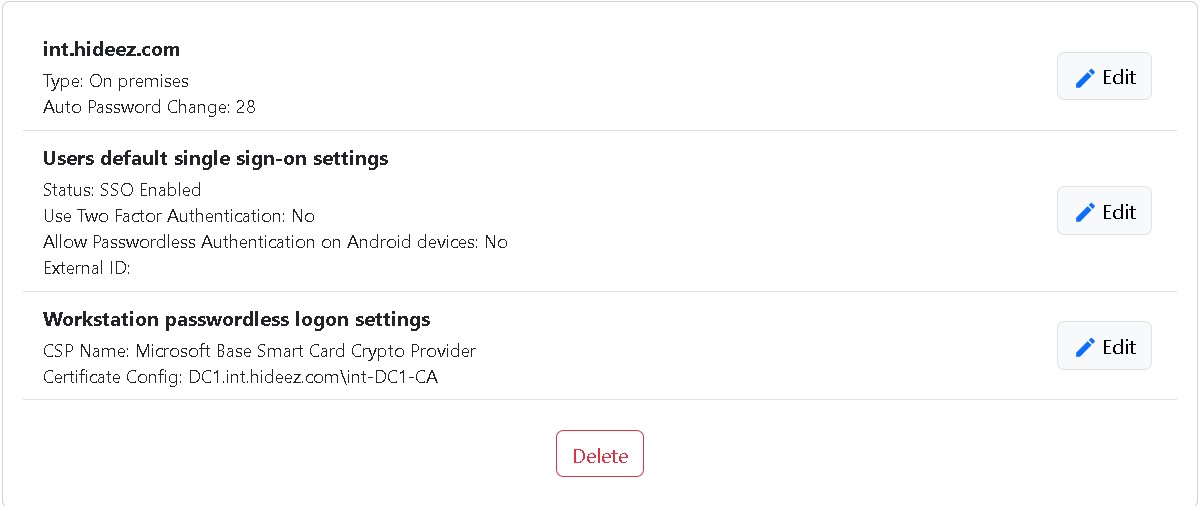The height and width of the screenshot is (506, 1203).
Task: Click the Type: On premises line
Action: click(x=115, y=81)
